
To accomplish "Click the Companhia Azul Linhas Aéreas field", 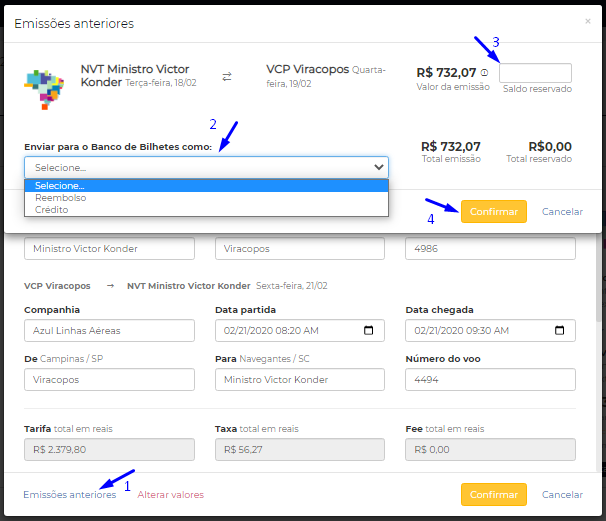I will 109,331.
